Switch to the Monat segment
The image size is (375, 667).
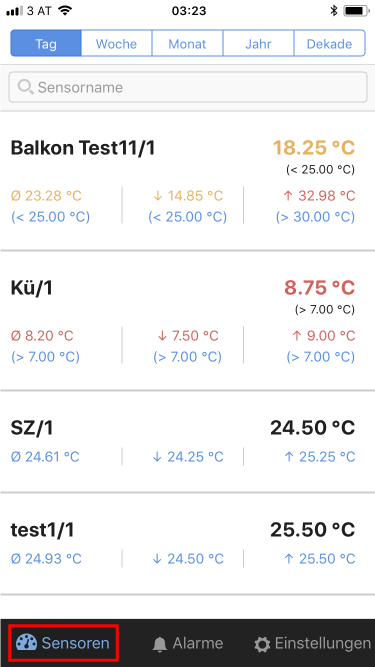click(187, 43)
